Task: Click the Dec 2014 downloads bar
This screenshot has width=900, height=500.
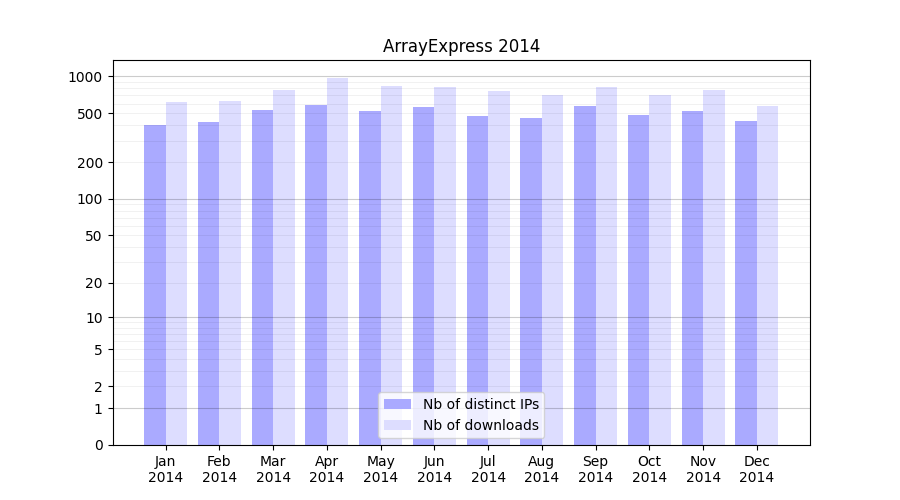Action: (768, 276)
